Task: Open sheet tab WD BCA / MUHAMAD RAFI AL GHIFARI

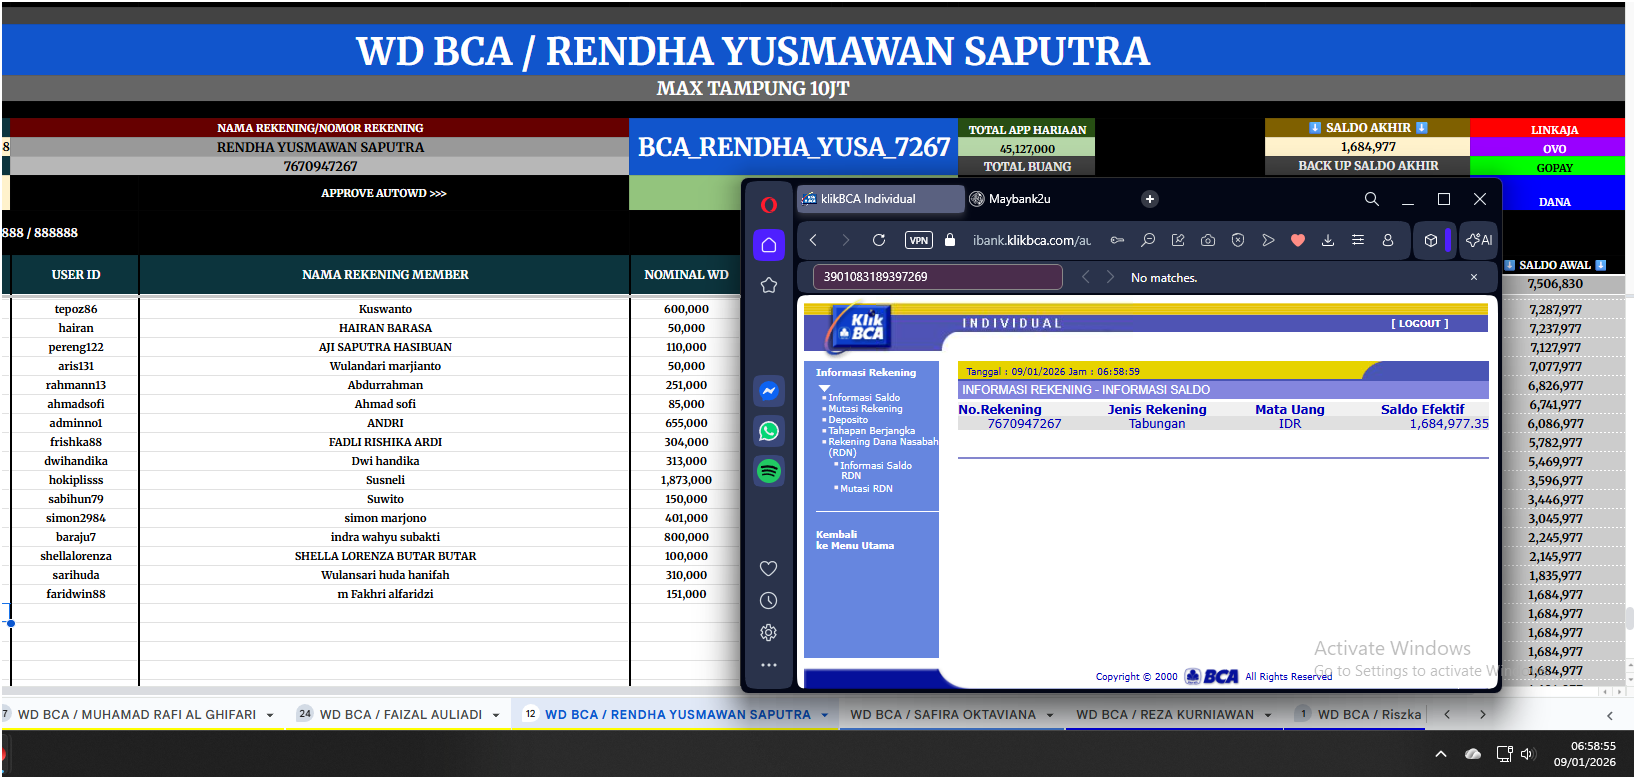Action: click(x=137, y=715)
